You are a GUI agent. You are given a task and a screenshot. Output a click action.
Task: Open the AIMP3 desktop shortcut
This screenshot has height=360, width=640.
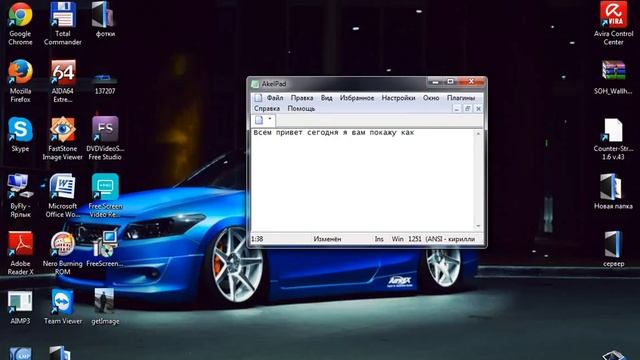[x=20, y=302]
